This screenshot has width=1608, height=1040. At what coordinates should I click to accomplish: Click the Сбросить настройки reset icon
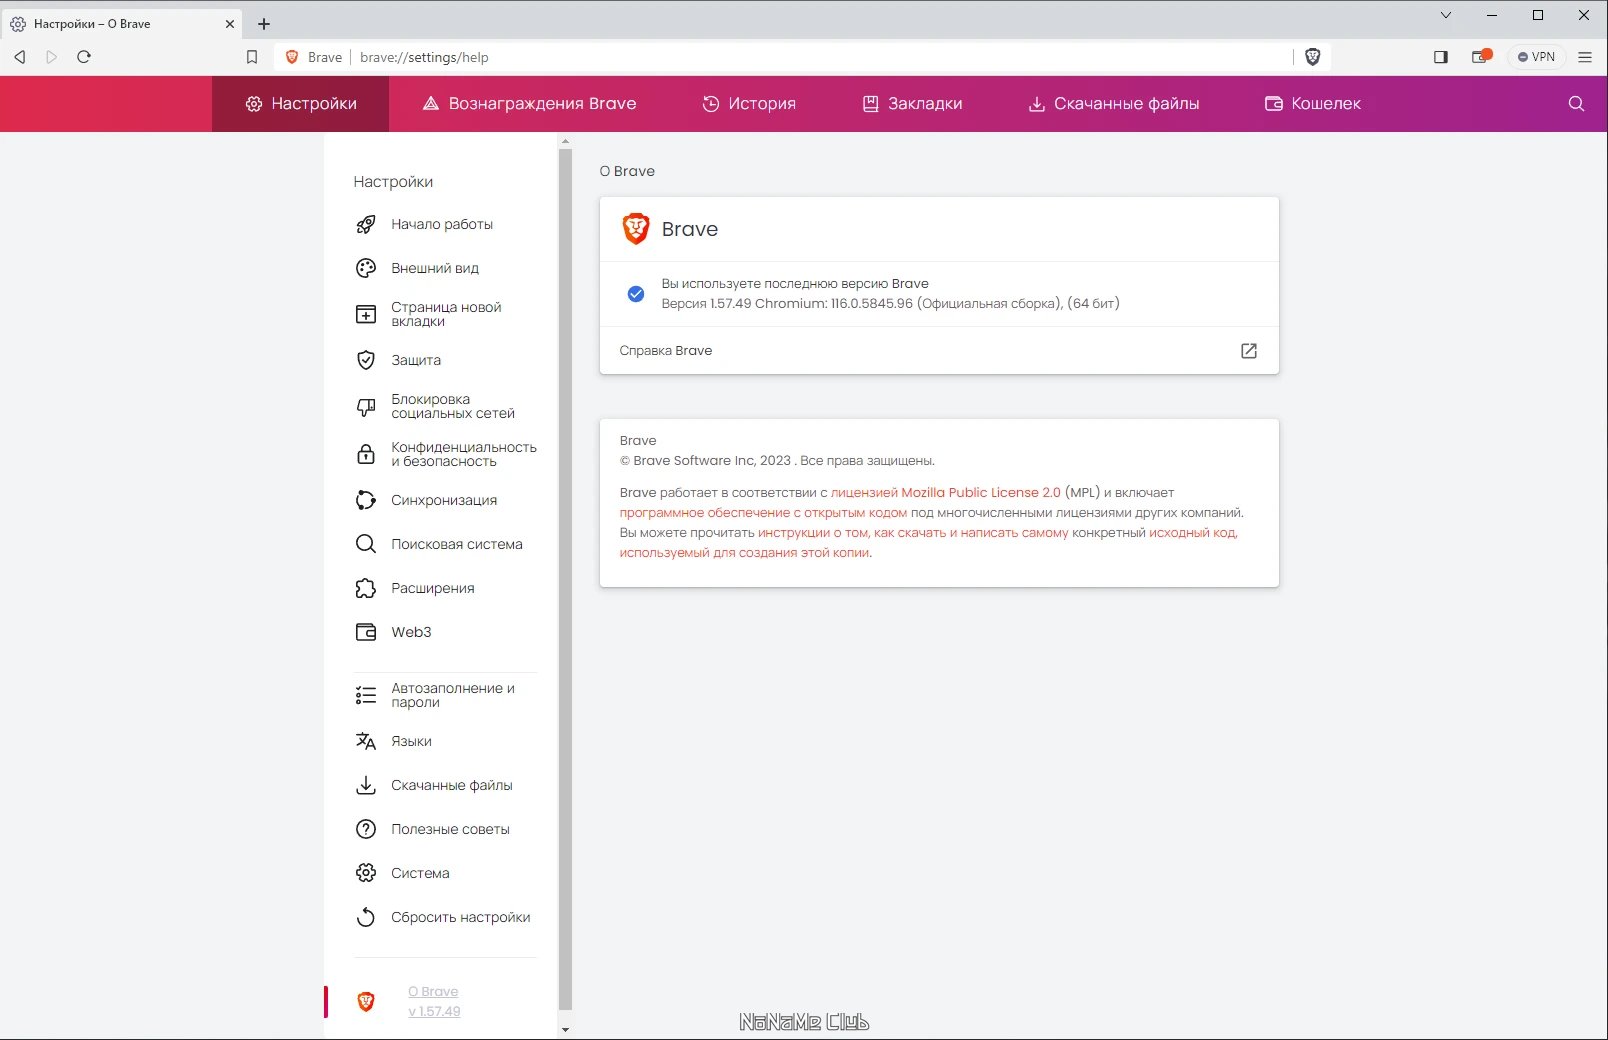pyautogui.click(x=366, y=917)
